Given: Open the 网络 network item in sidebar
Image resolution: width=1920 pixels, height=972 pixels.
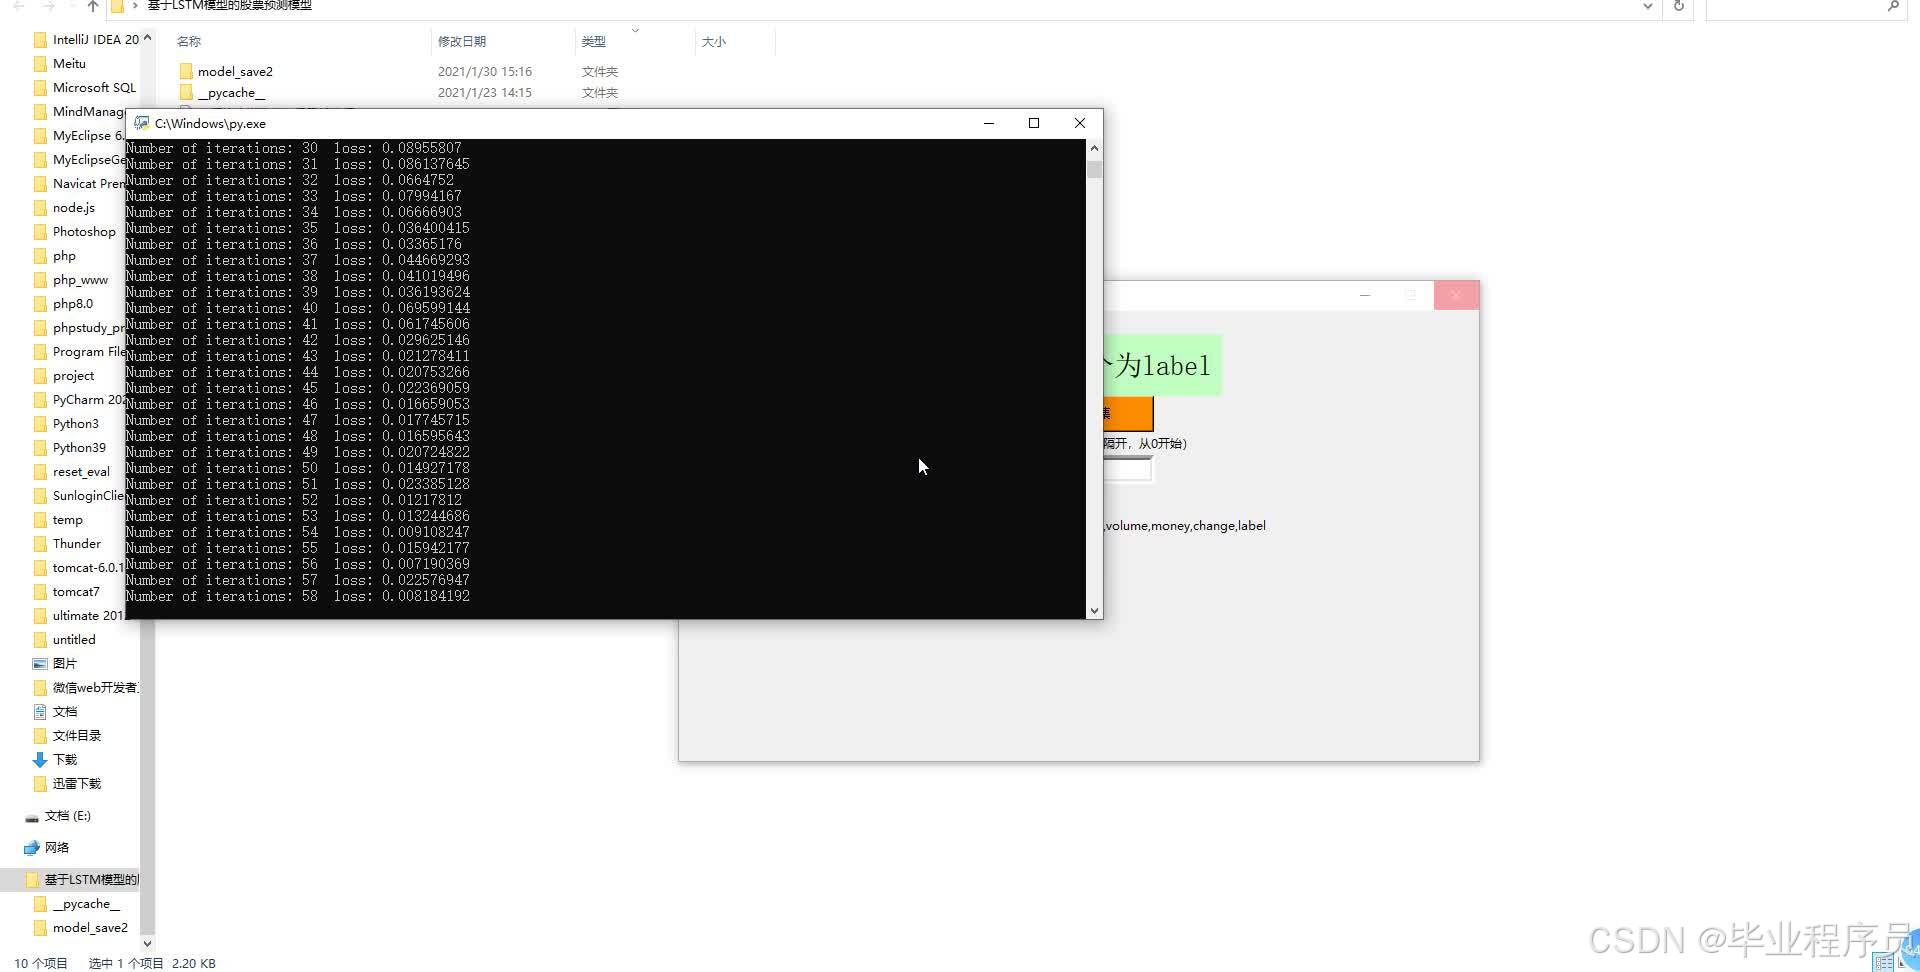Looking at the screenshot, I should (x=47, y=848).
